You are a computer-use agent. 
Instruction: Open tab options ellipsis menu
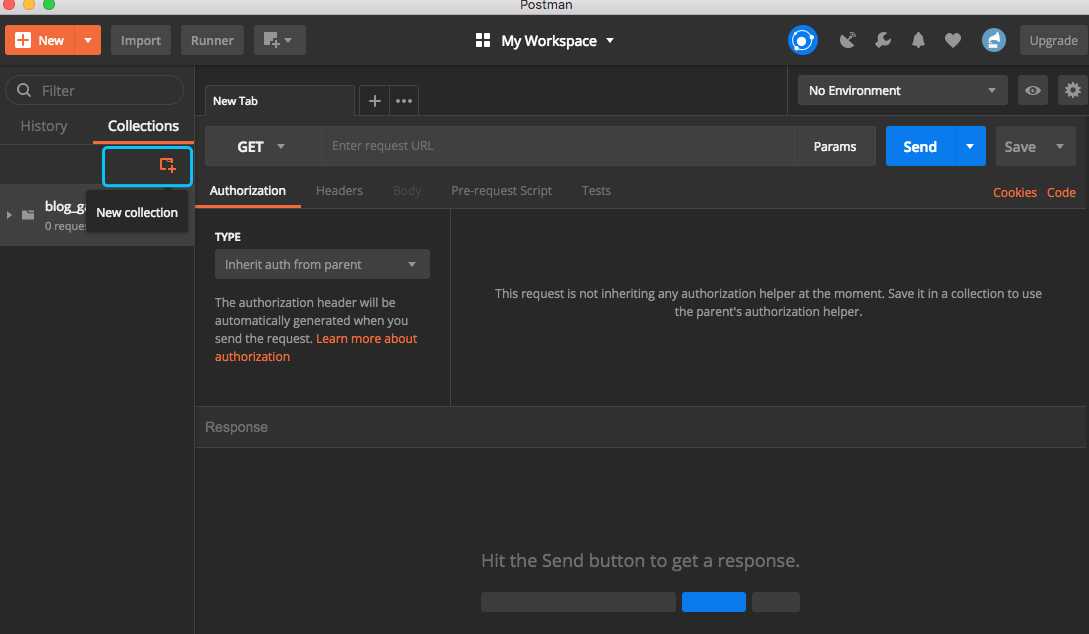coord(404,101)
